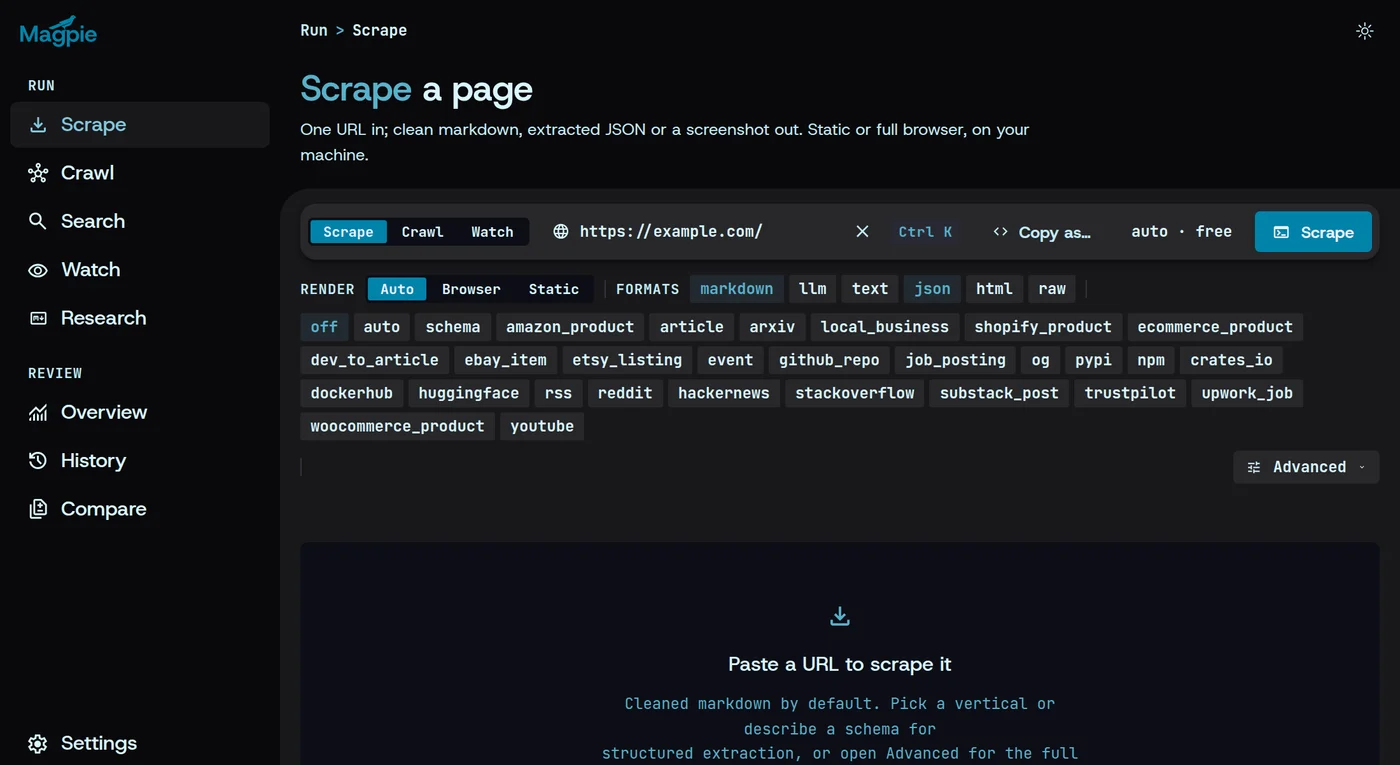Toggle the text format
The image size is (1400, 765).
click(x=870, y=289)
